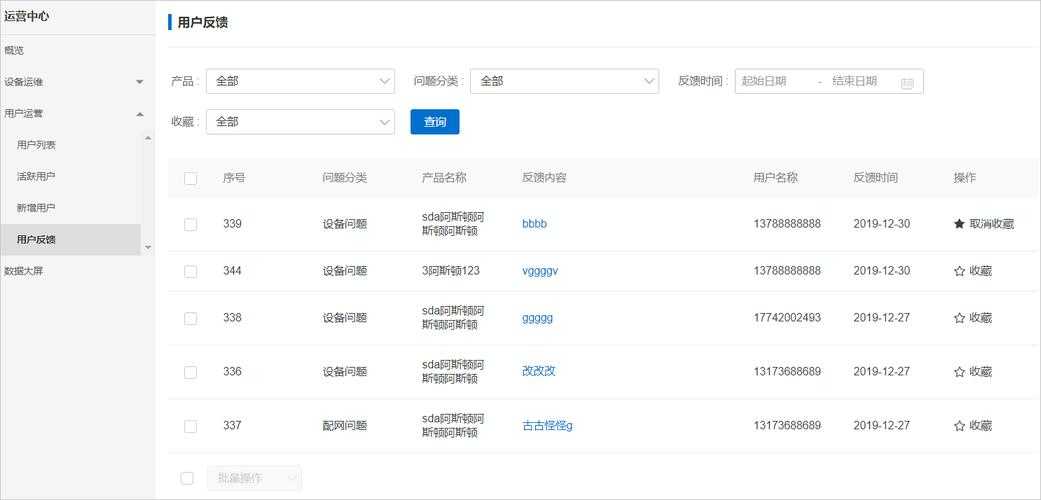This screenshot has height=500, width=1041.
Task: Click 收藏 text in row 337
Action: 981,426
